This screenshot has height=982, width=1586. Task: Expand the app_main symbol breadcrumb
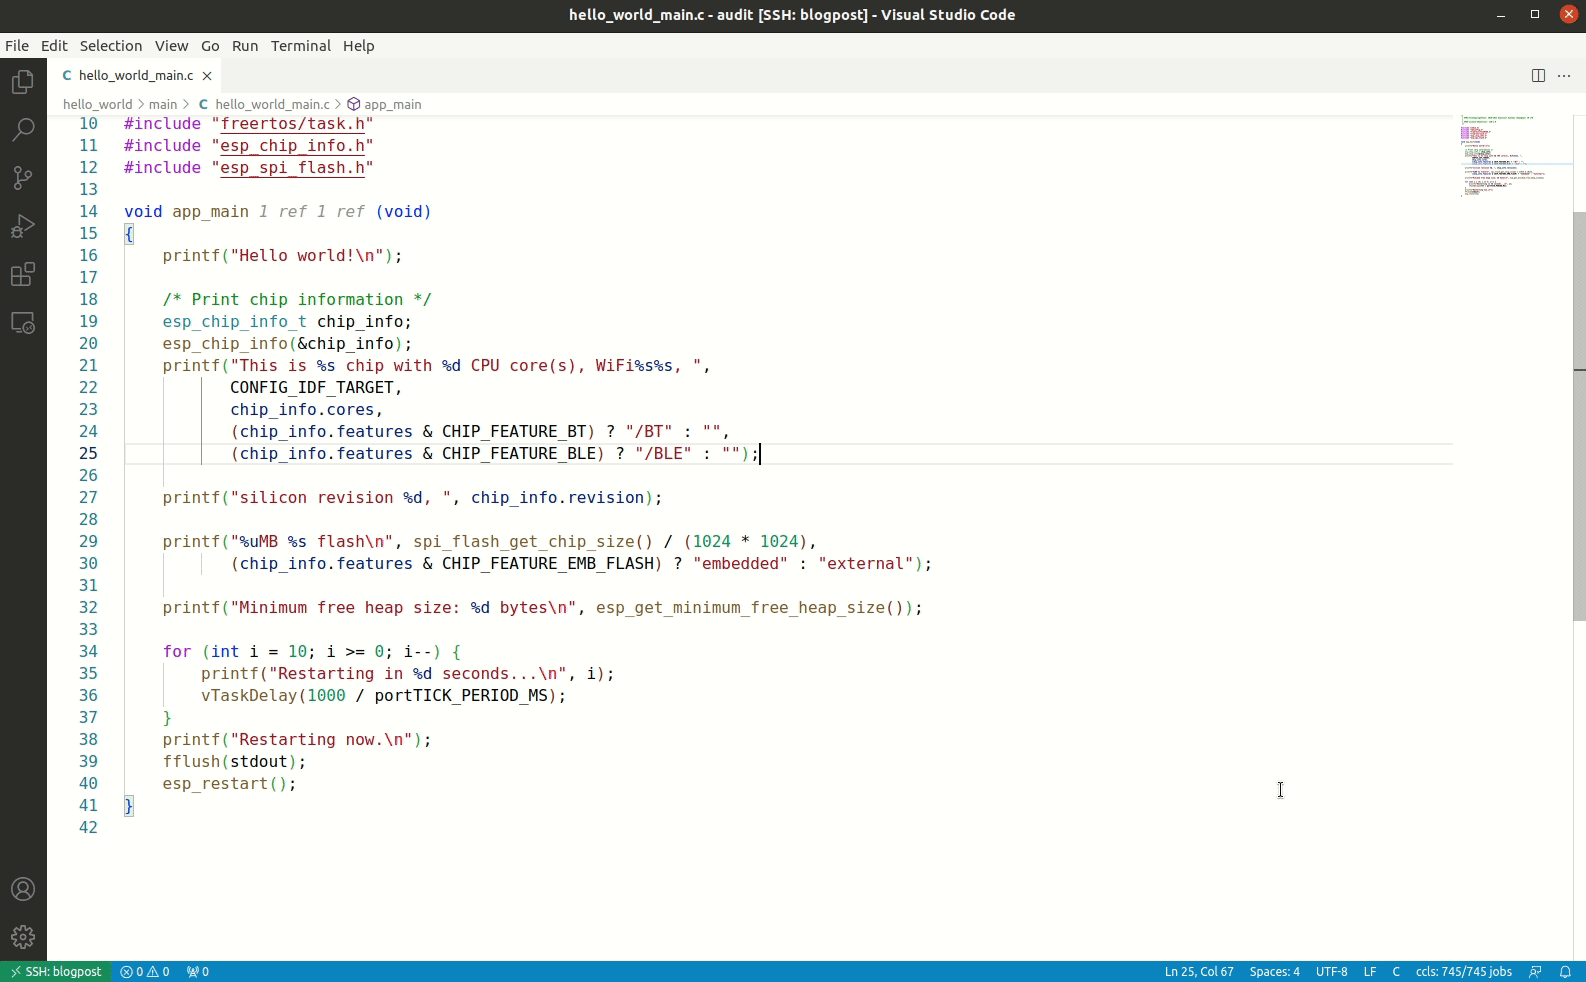pos(384,104)
